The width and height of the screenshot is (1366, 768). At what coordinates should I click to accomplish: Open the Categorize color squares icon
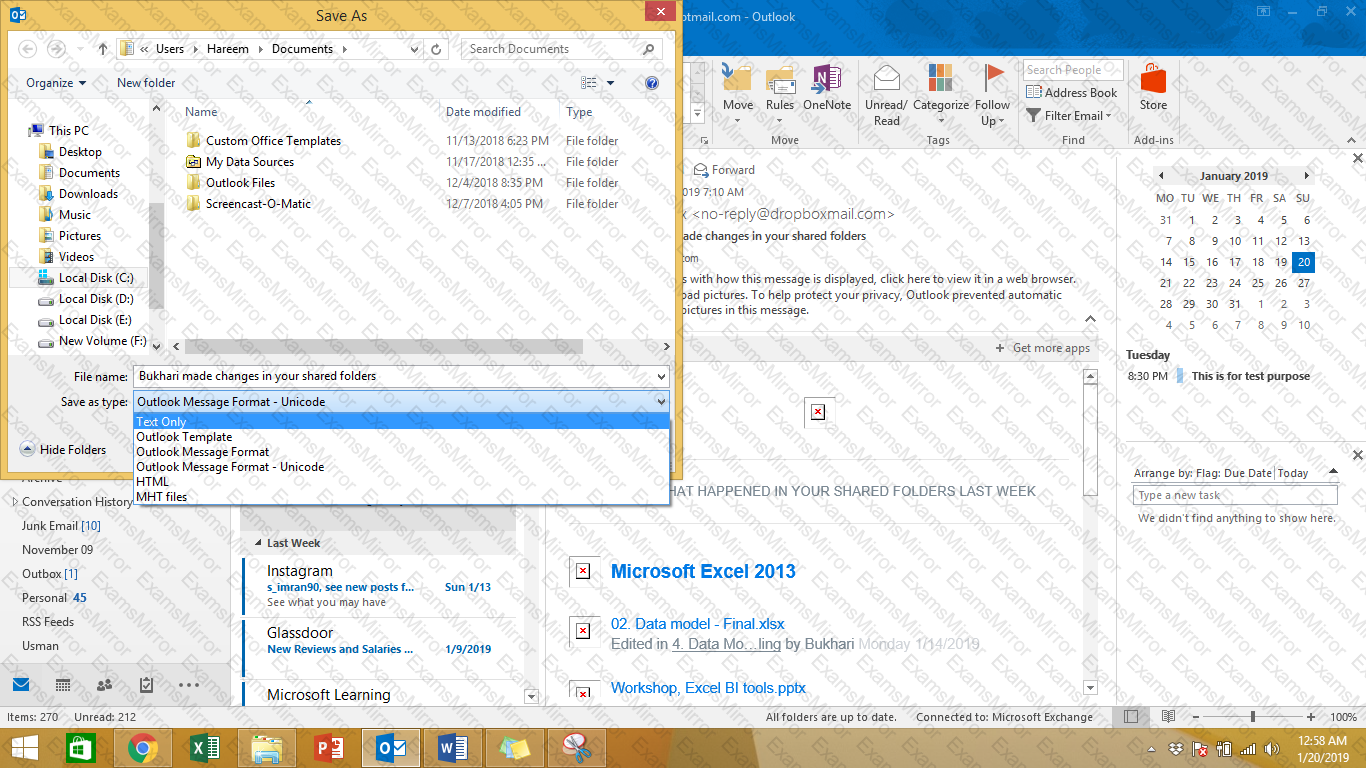pyautogui.click(x=940, y=80)
